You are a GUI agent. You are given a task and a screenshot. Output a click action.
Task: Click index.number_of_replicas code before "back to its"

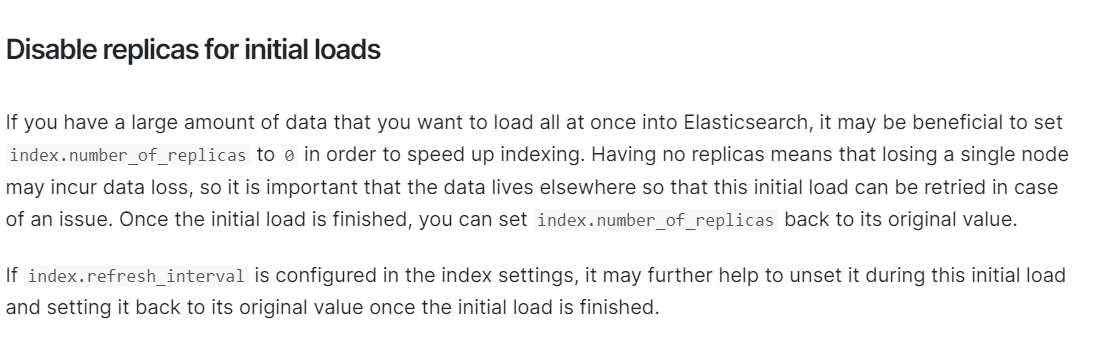click(656, 220)
